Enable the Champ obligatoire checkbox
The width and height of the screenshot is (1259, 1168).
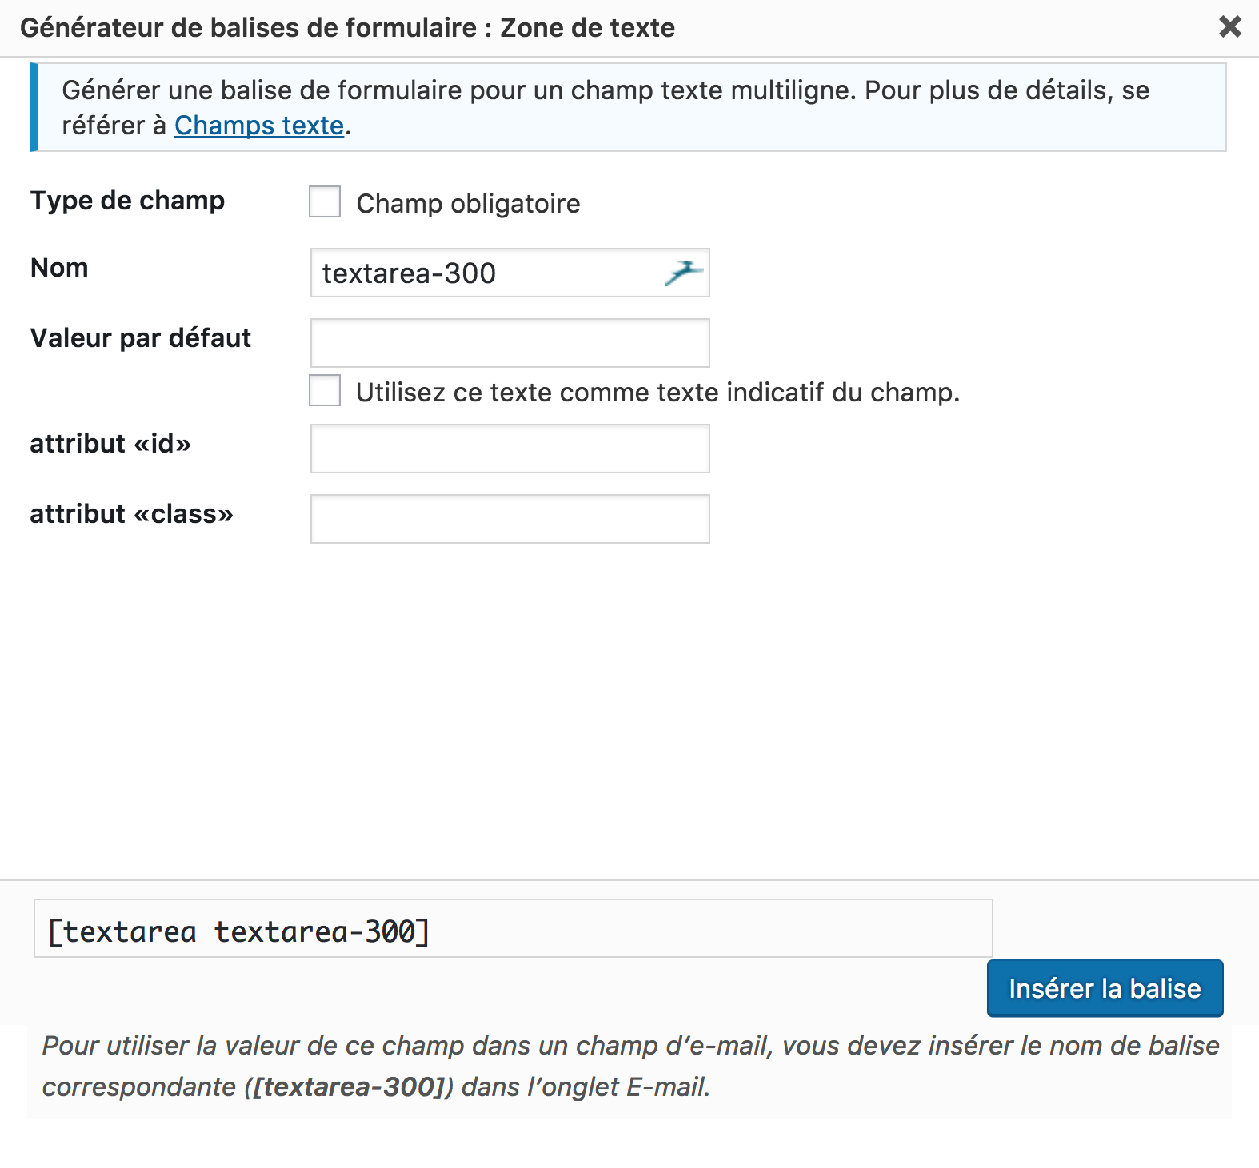click(x=324, y=202)
